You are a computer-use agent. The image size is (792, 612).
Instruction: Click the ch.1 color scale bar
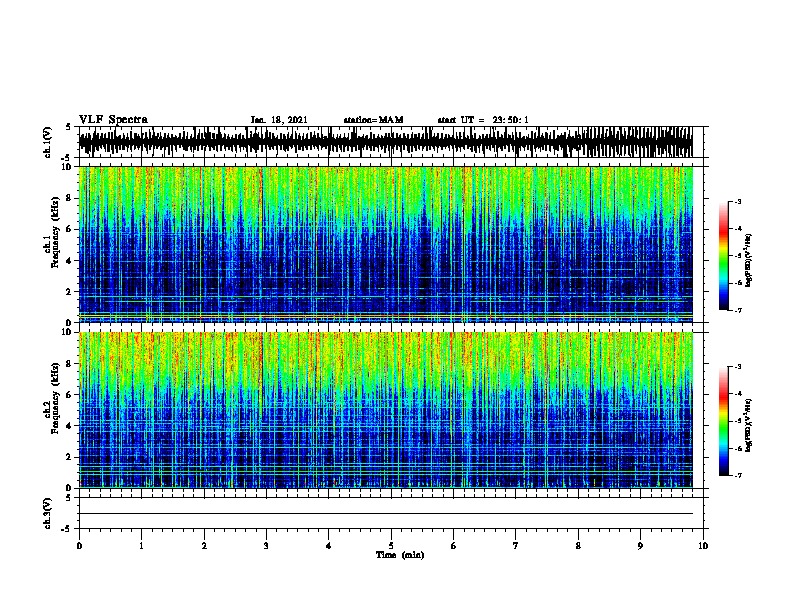tap(724, 256)
